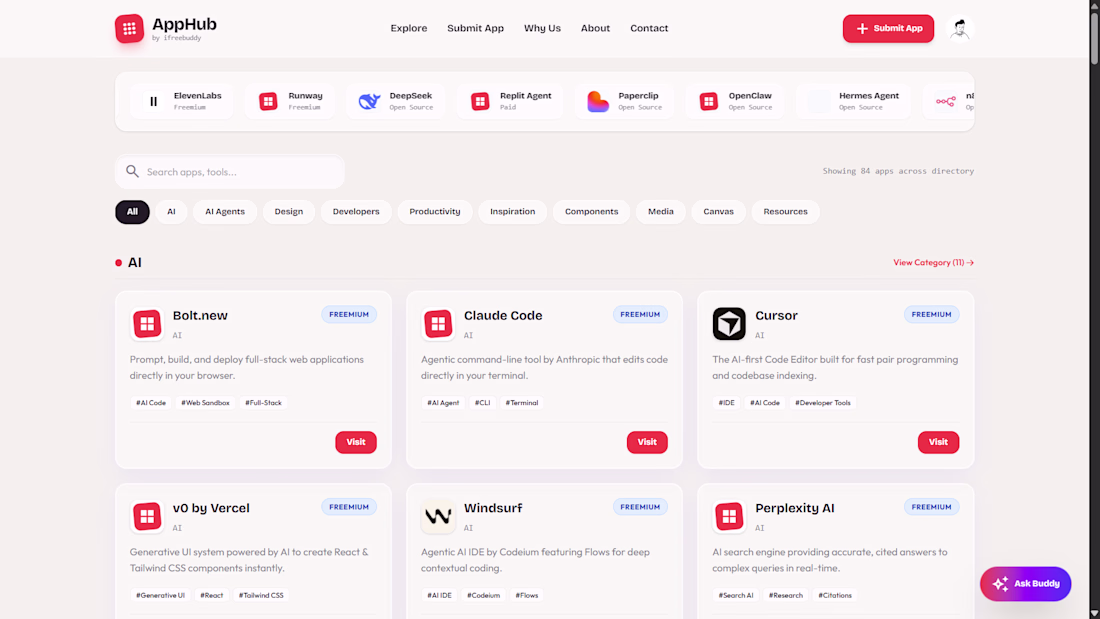This screenshot has height=619, width=1100.
Task: Open the Explore nav item
Action: [409, 28]
